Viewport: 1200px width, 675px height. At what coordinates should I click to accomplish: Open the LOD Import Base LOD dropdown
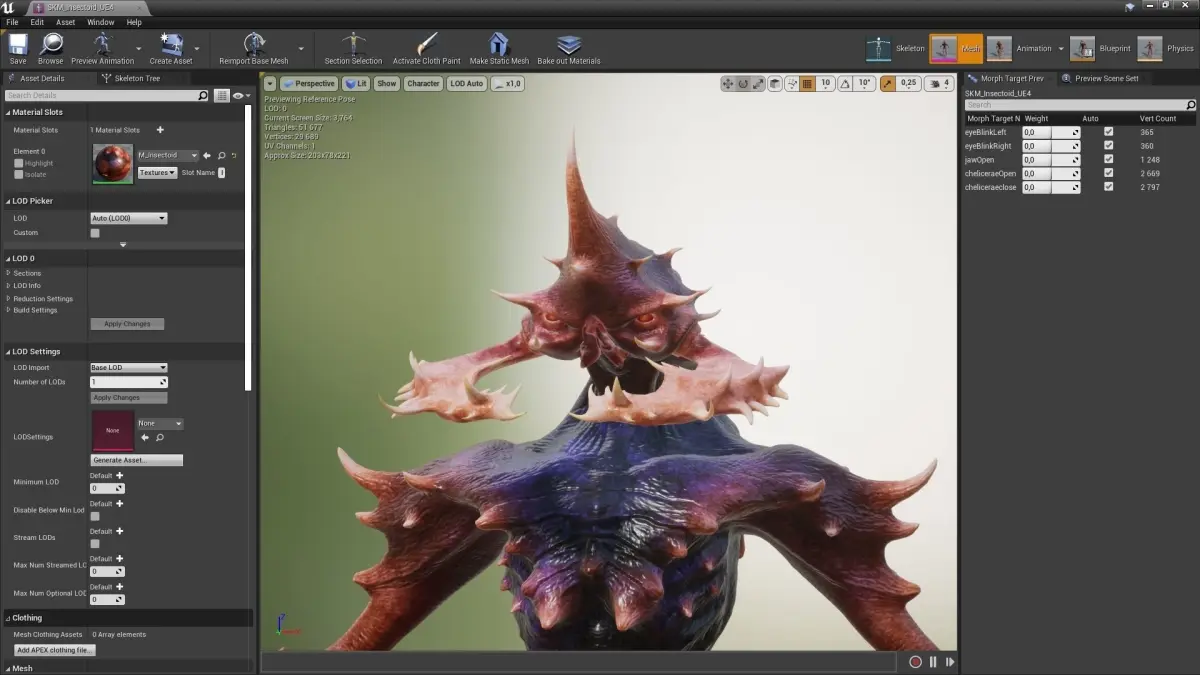(x=128, y=368)
